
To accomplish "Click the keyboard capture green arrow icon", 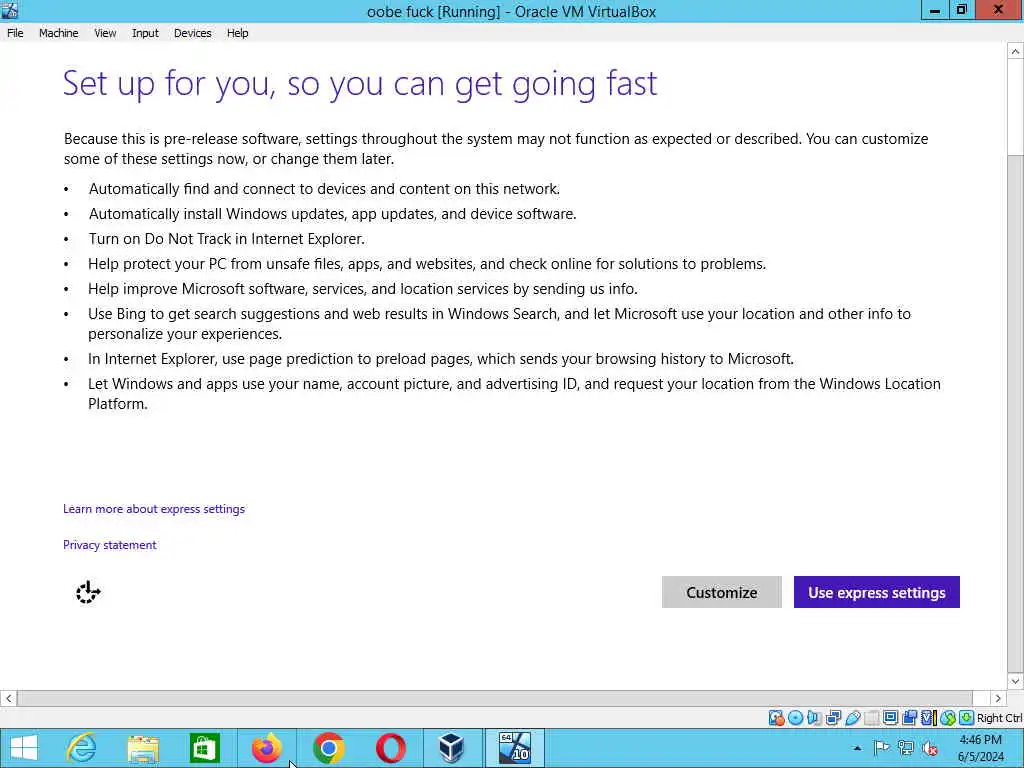I will coord(967,718).
